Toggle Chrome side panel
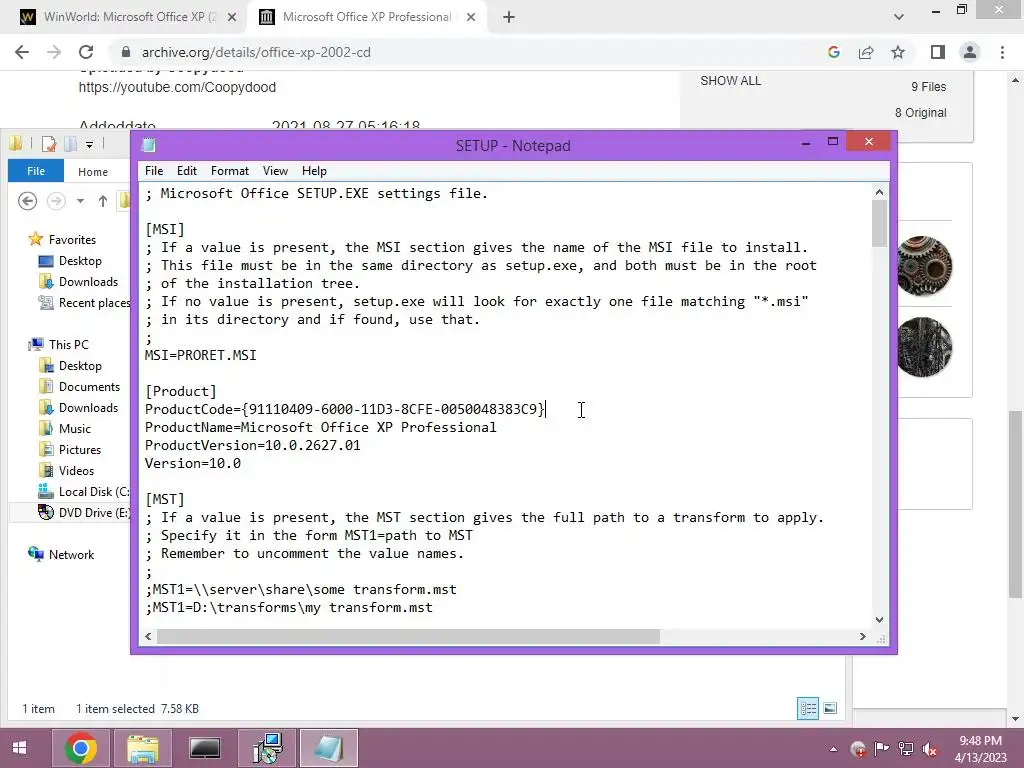This screenshot has height=768, width=1024. [x=938, y=52]
